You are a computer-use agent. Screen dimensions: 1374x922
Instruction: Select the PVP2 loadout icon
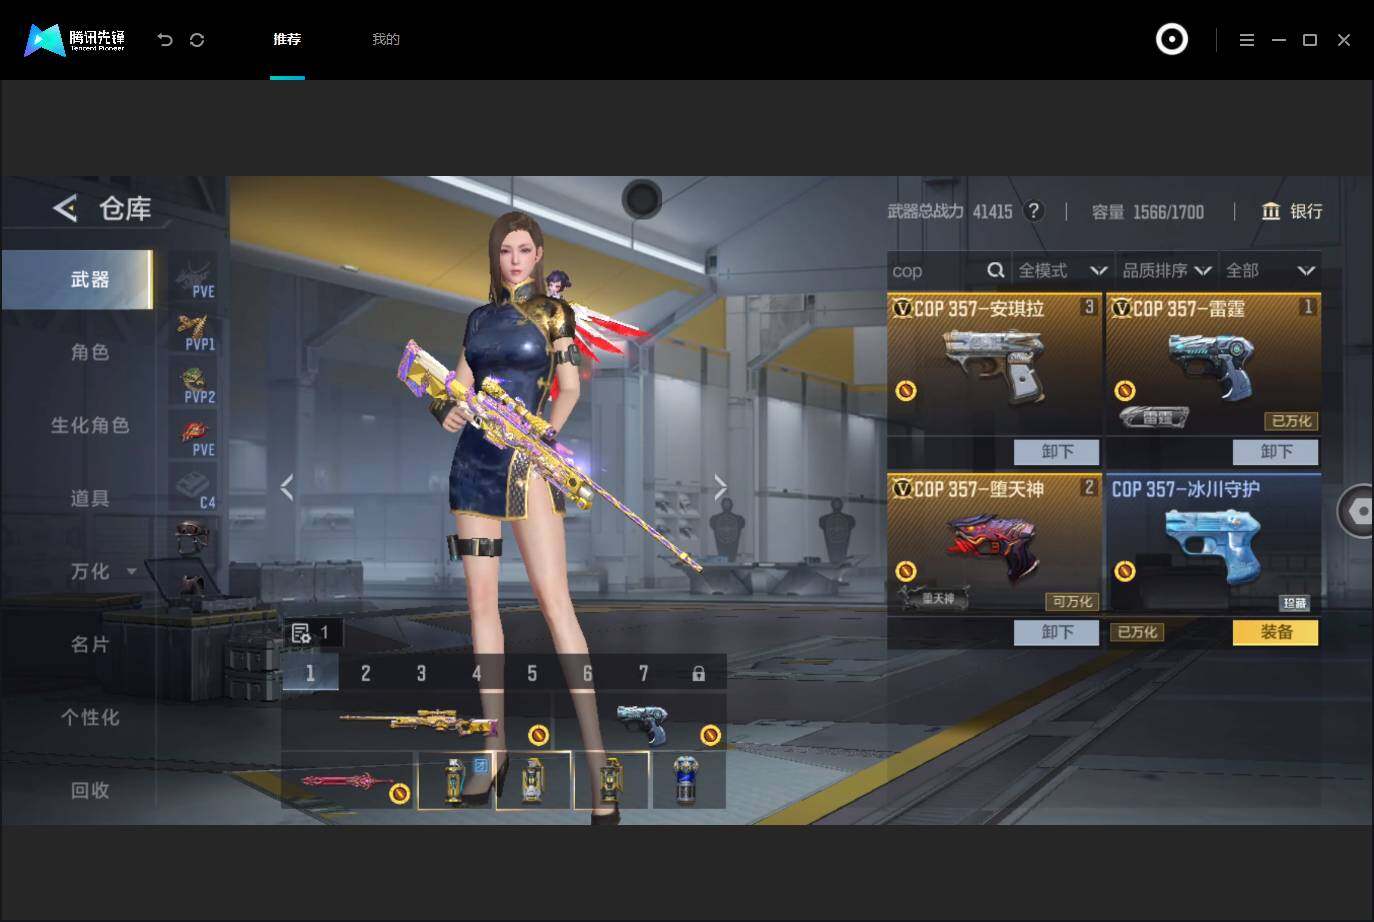point(195,385)
